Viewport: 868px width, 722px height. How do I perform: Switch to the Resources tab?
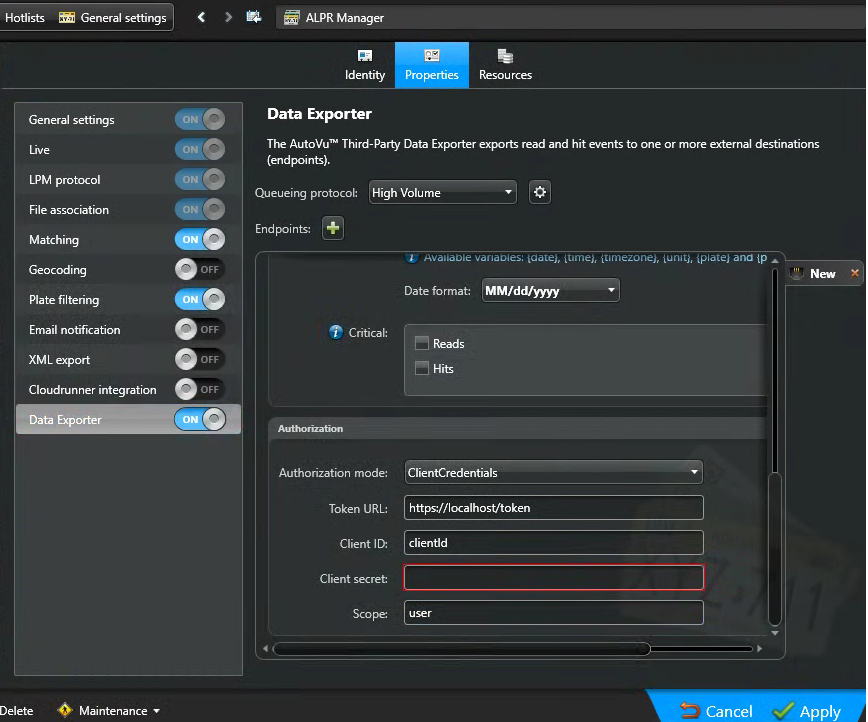[505, 66]
